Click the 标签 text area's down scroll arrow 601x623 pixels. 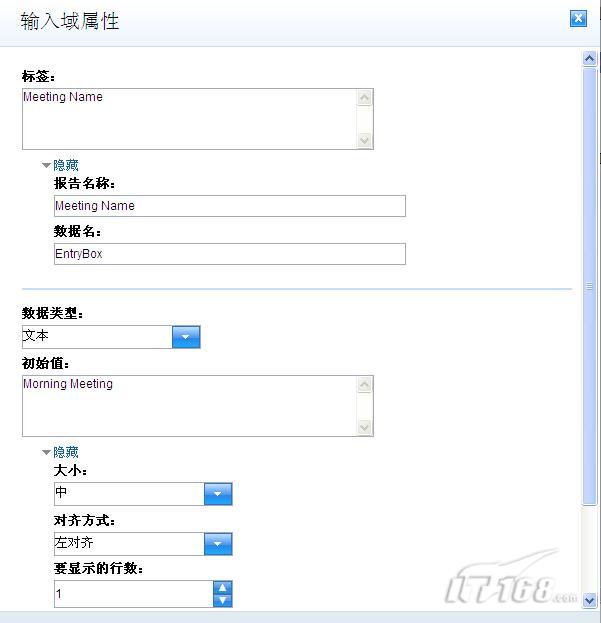click(x=365, y=140)
